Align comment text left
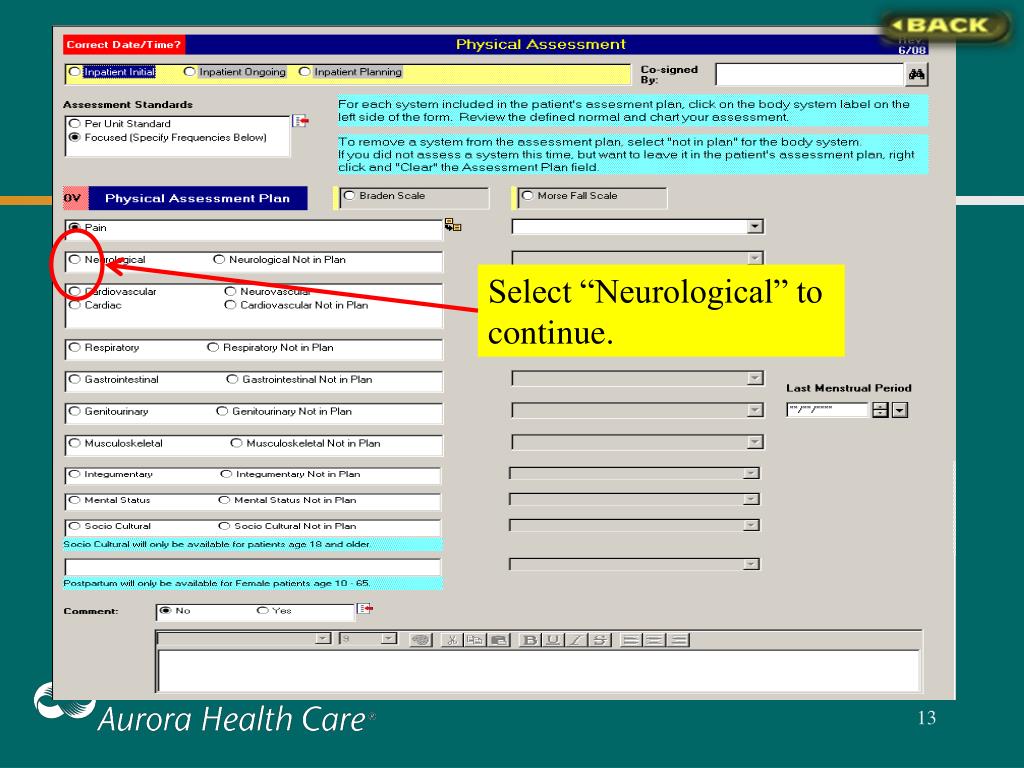This screenshot has width=1024, height=768. click(631, 640)
